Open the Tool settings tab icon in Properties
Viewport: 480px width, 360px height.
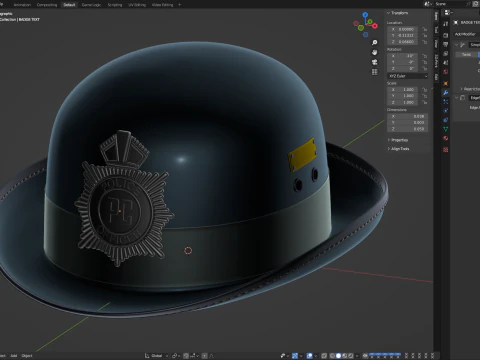(446, 23)
